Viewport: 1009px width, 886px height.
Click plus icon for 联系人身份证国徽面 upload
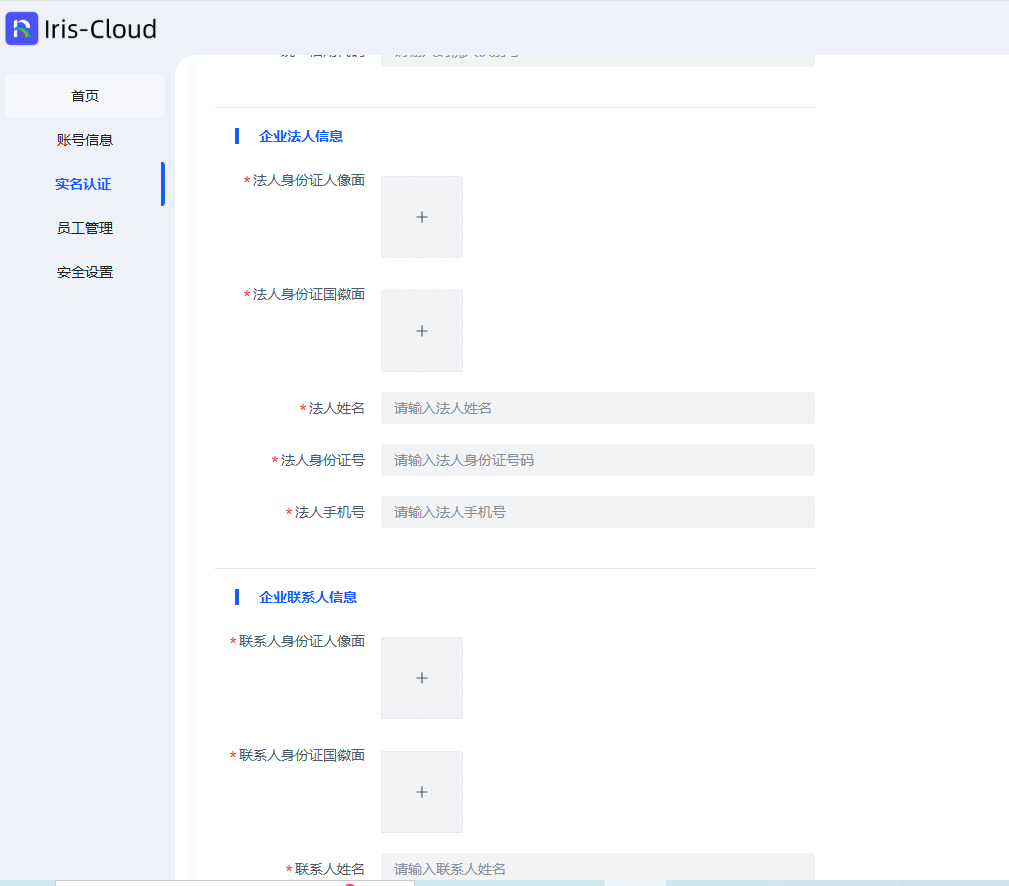pos(422,792)
